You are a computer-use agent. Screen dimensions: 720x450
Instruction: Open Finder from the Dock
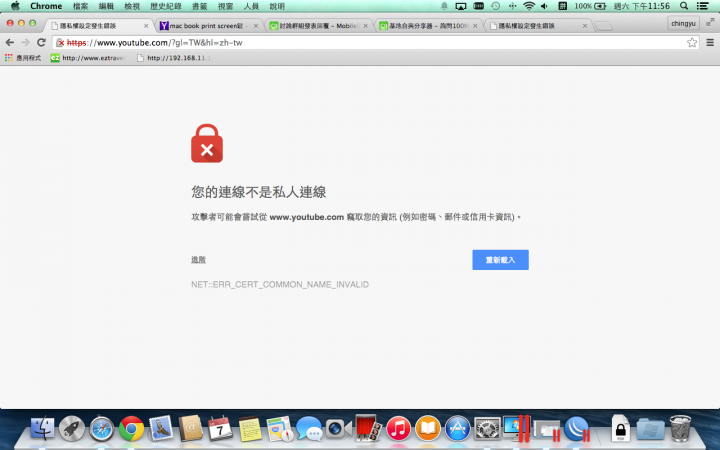click(x=42, y=429)
